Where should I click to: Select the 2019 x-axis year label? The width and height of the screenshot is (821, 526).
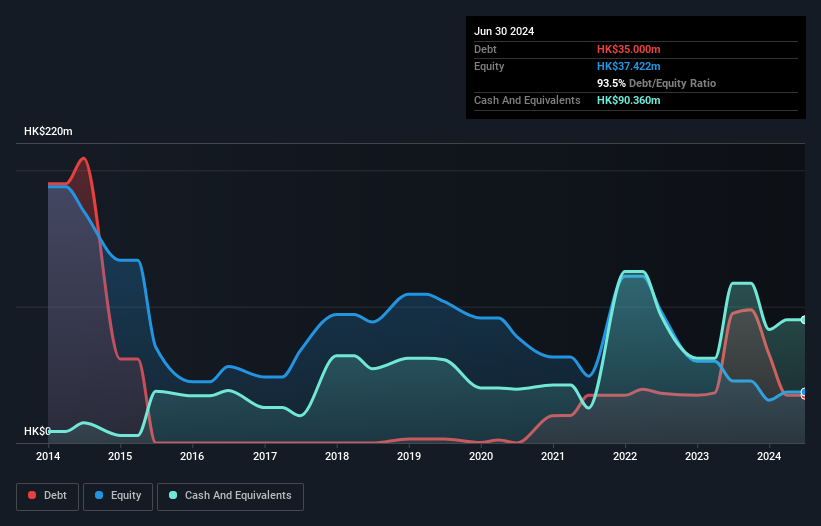[x=409, y=456]
